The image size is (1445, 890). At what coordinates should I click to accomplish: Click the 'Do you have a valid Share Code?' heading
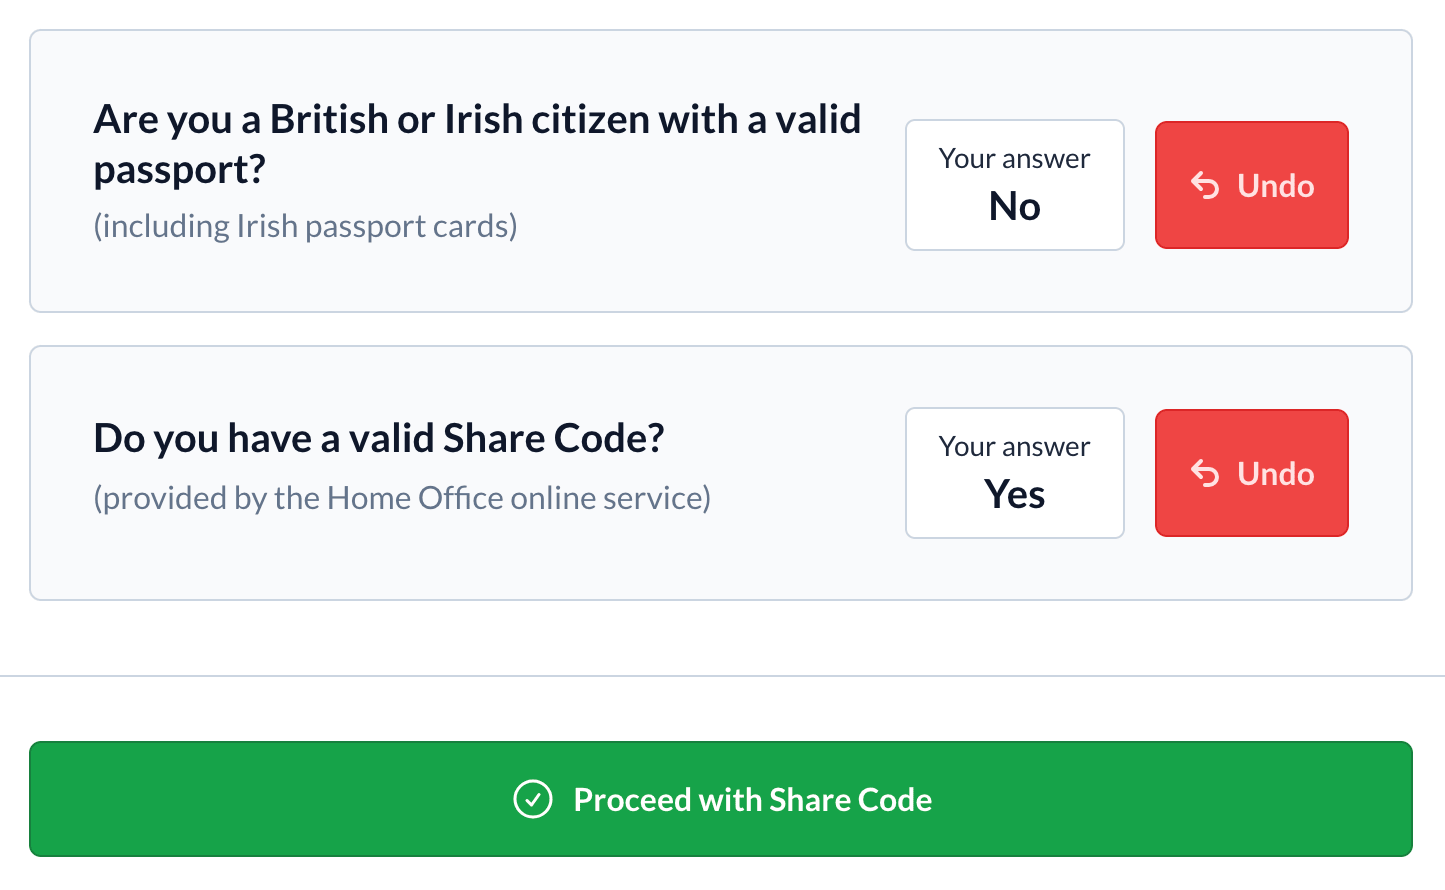click(x=379, y=438)
